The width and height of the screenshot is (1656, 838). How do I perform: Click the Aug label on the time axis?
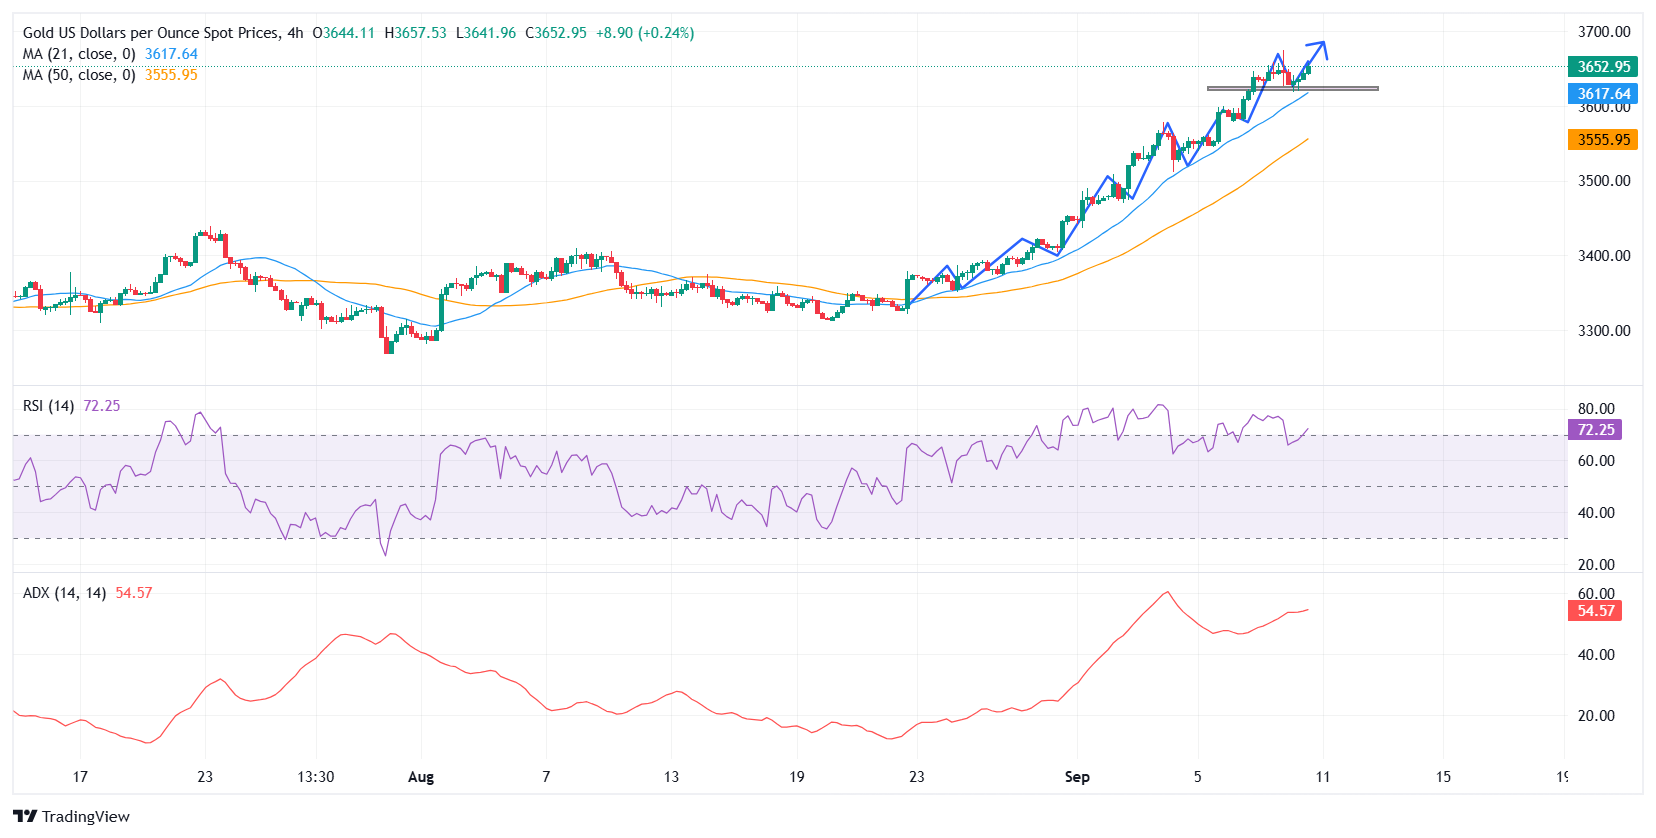(421, 777)
